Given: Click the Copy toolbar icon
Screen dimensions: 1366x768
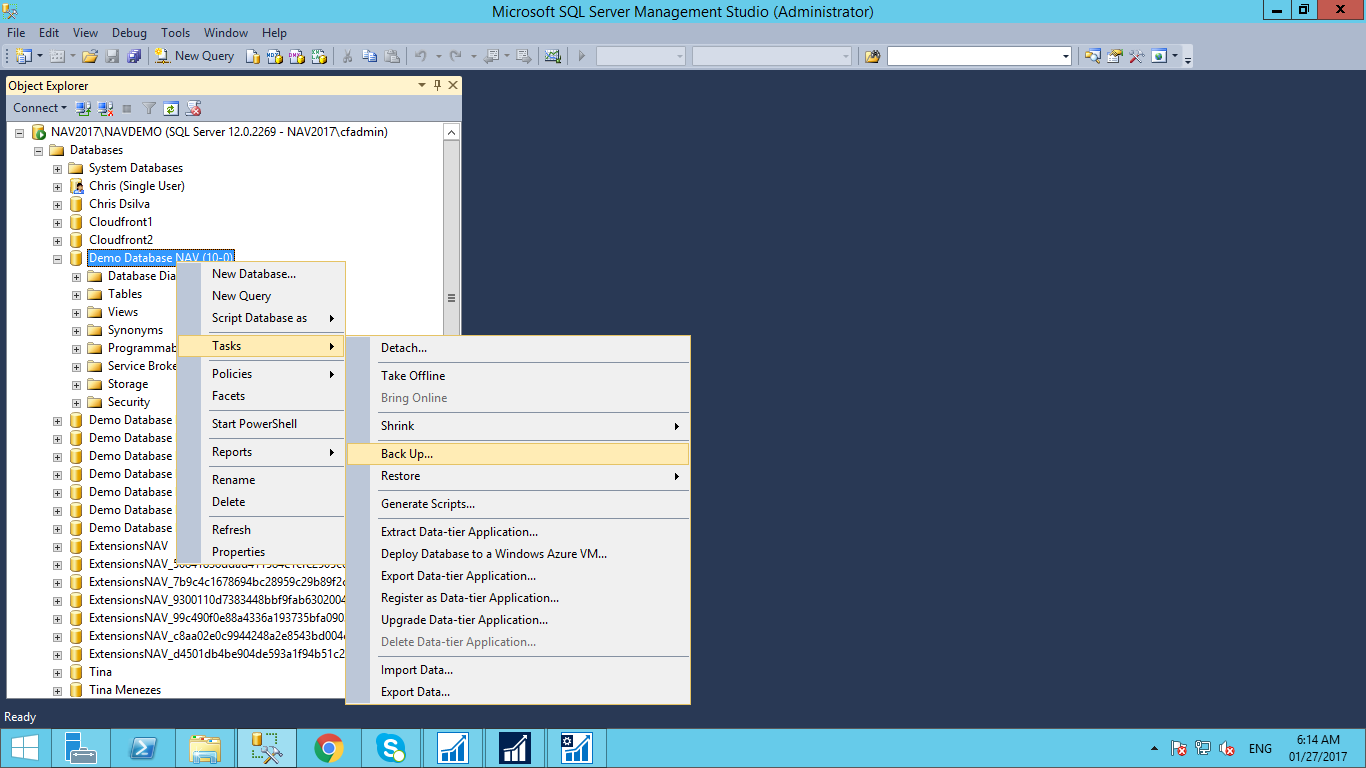Looking at the screenshot, I should (370, 56).
